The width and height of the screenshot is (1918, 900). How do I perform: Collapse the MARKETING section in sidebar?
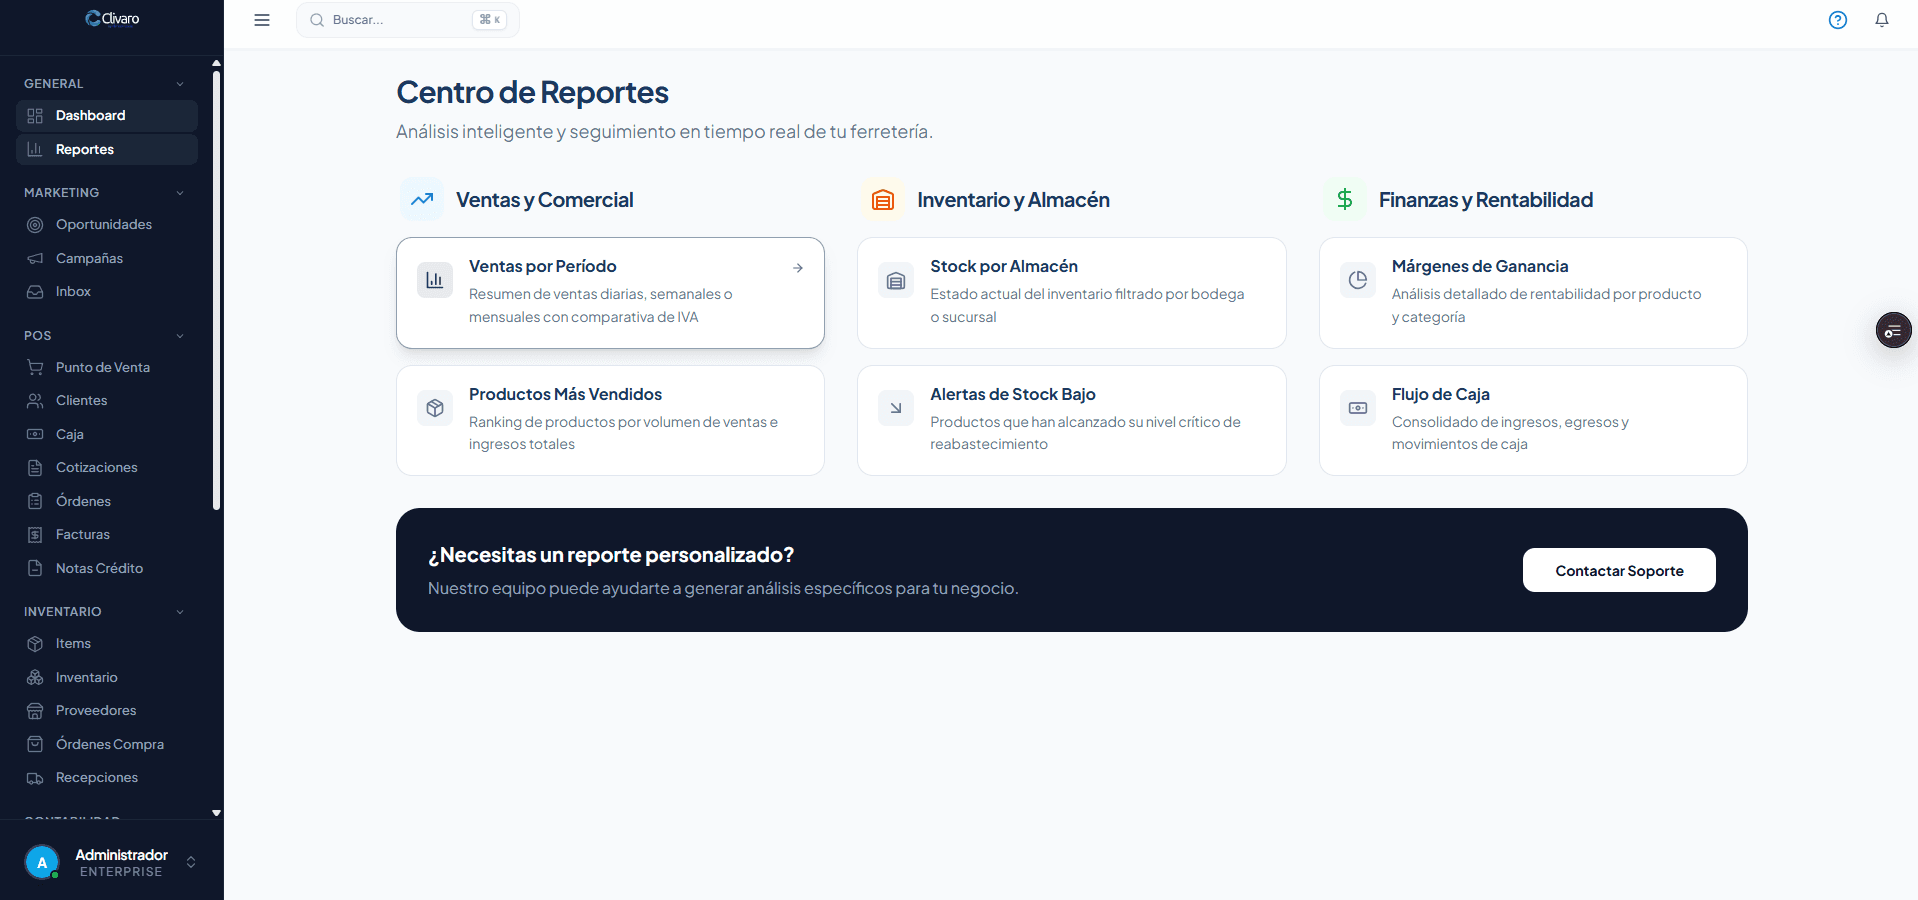click(x=180, y=192)
